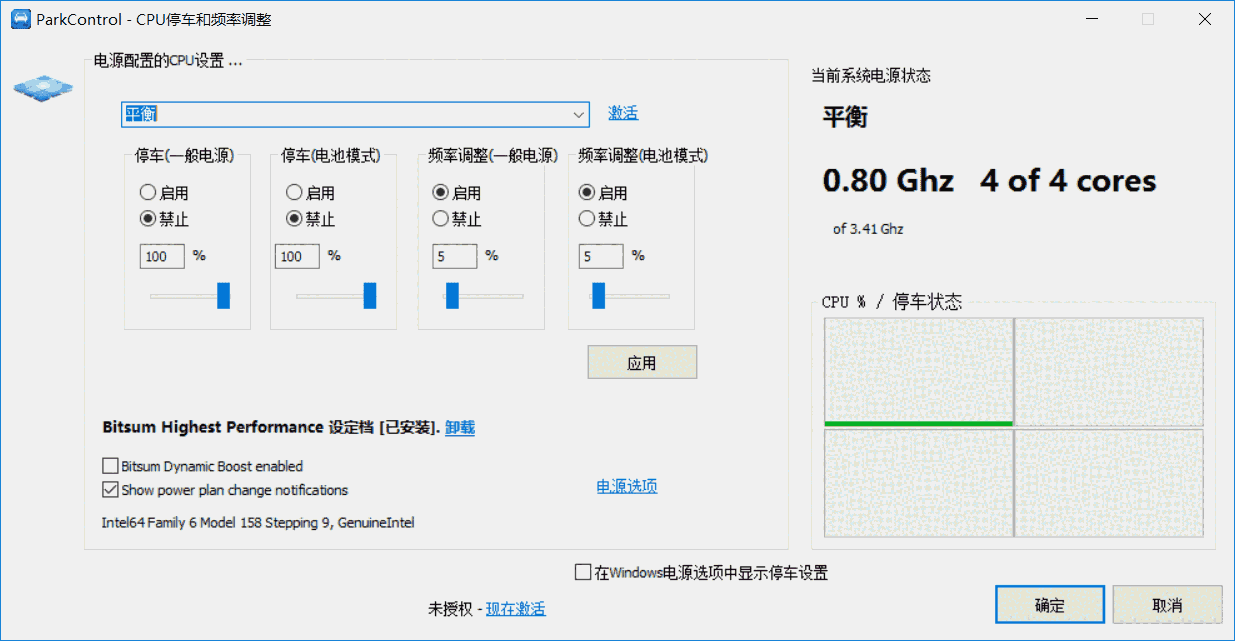This screenshot has width=1235, height=641.
Task: Close the ParkControl window
Action: tap(1205, 19)
